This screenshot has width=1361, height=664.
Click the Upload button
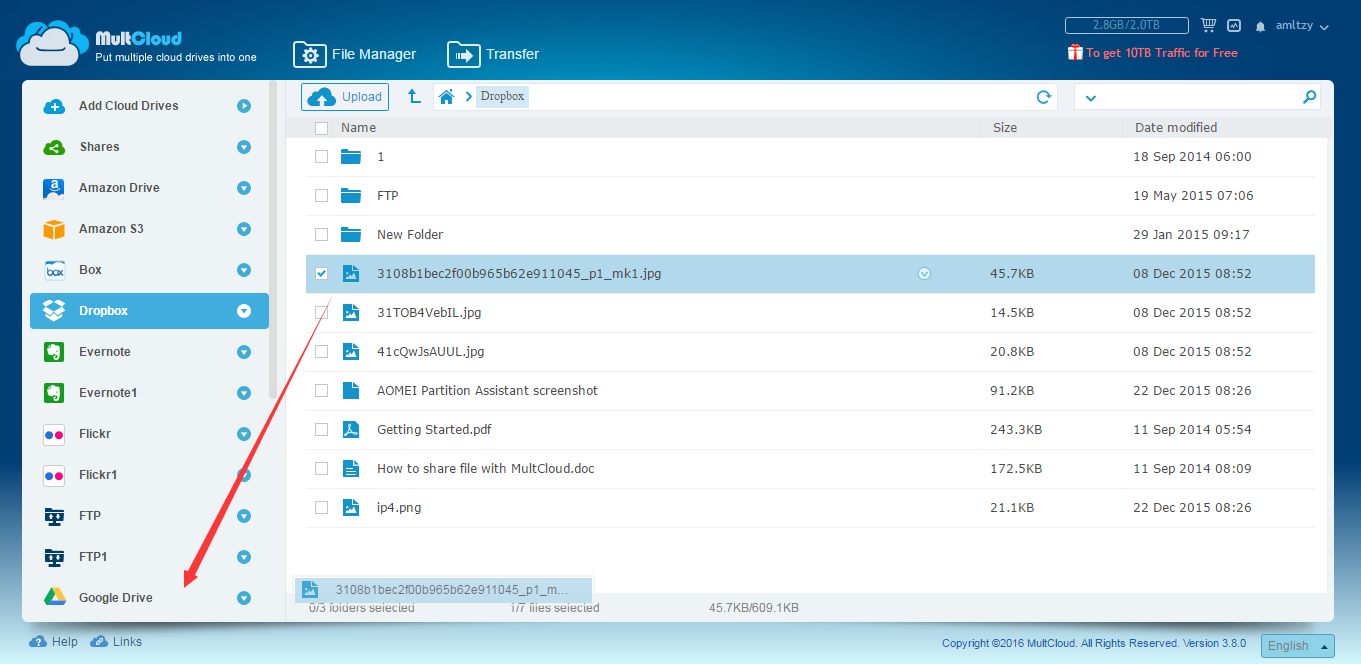click(345, 97)
